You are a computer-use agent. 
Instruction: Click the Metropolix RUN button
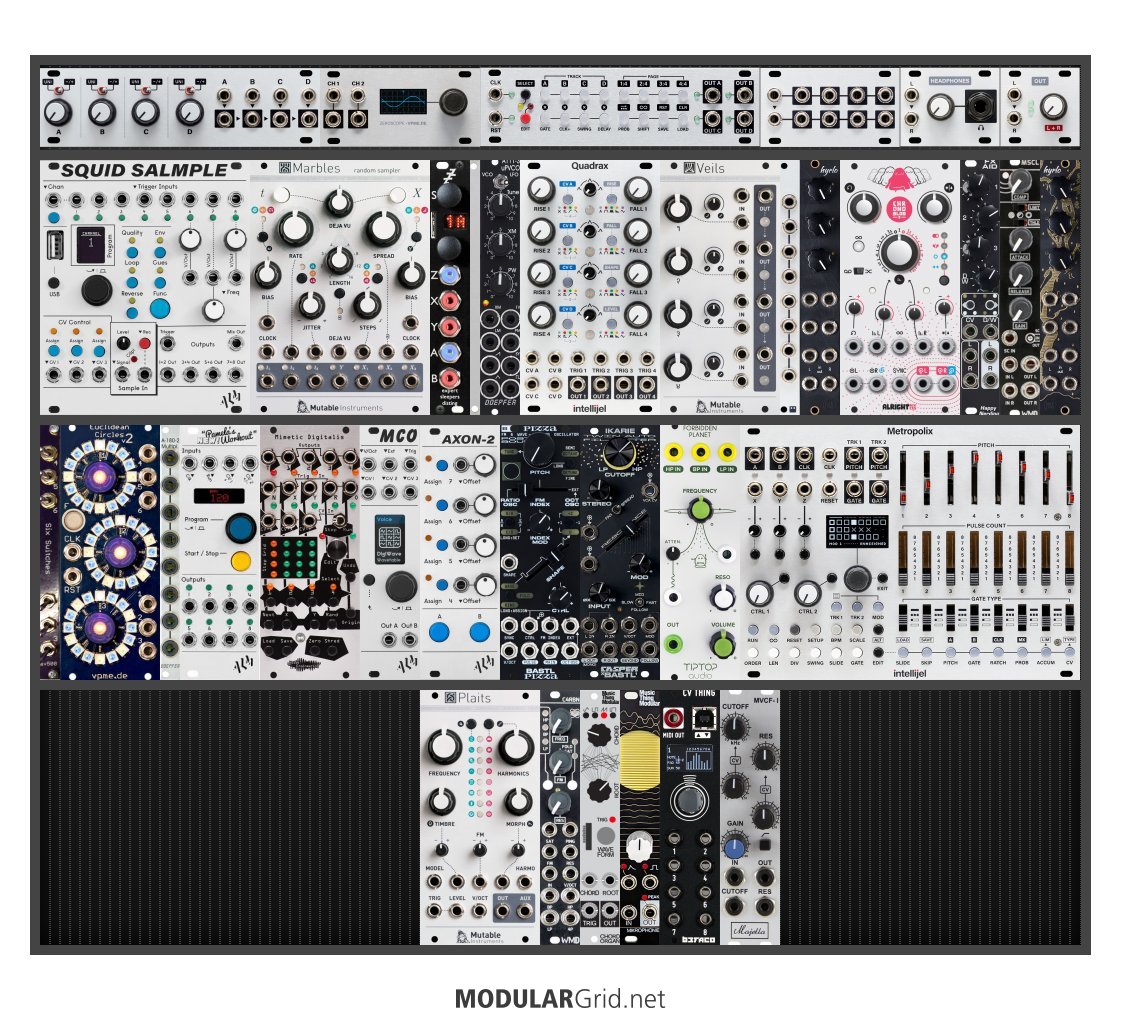tap(753, 630)
